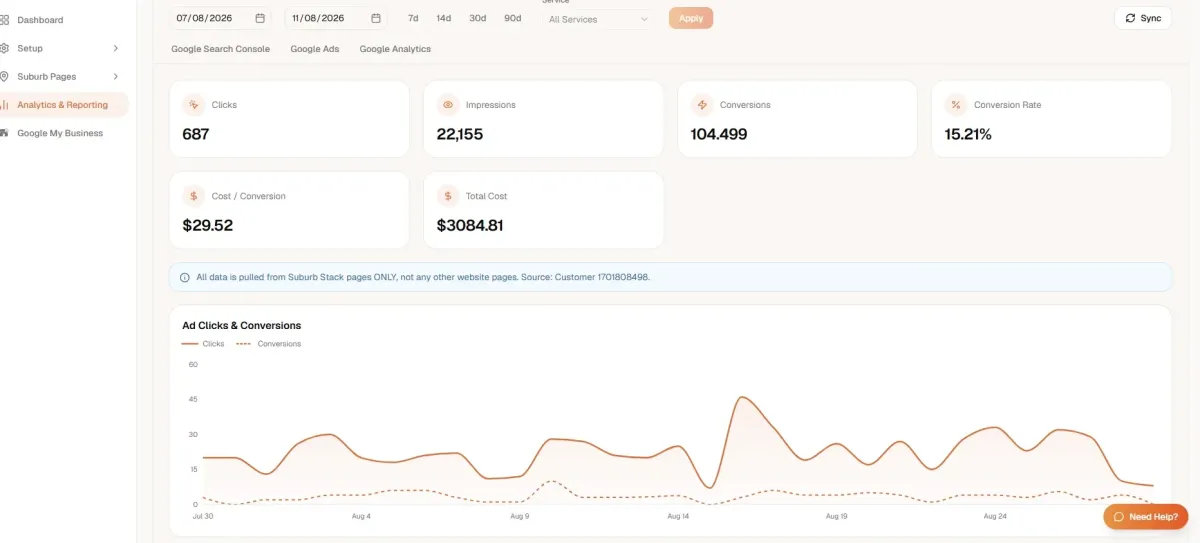The height and width of the screenshot is (543, 1200).
Task: Click the Sync button
Action: [x=1143, y=18]
